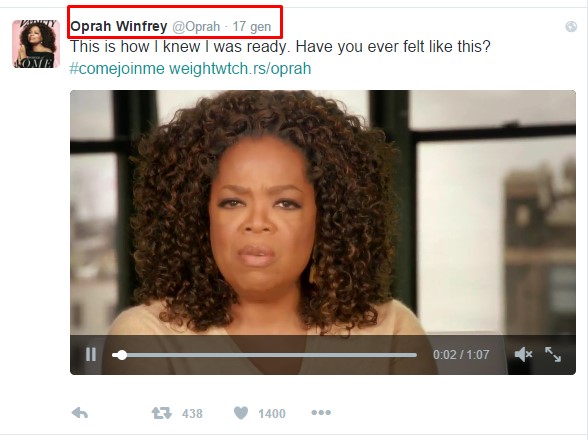This screenshot has height=440, width=588.
Task: Retweet this post using the retweet icon
Action: (x=162, y=413)
